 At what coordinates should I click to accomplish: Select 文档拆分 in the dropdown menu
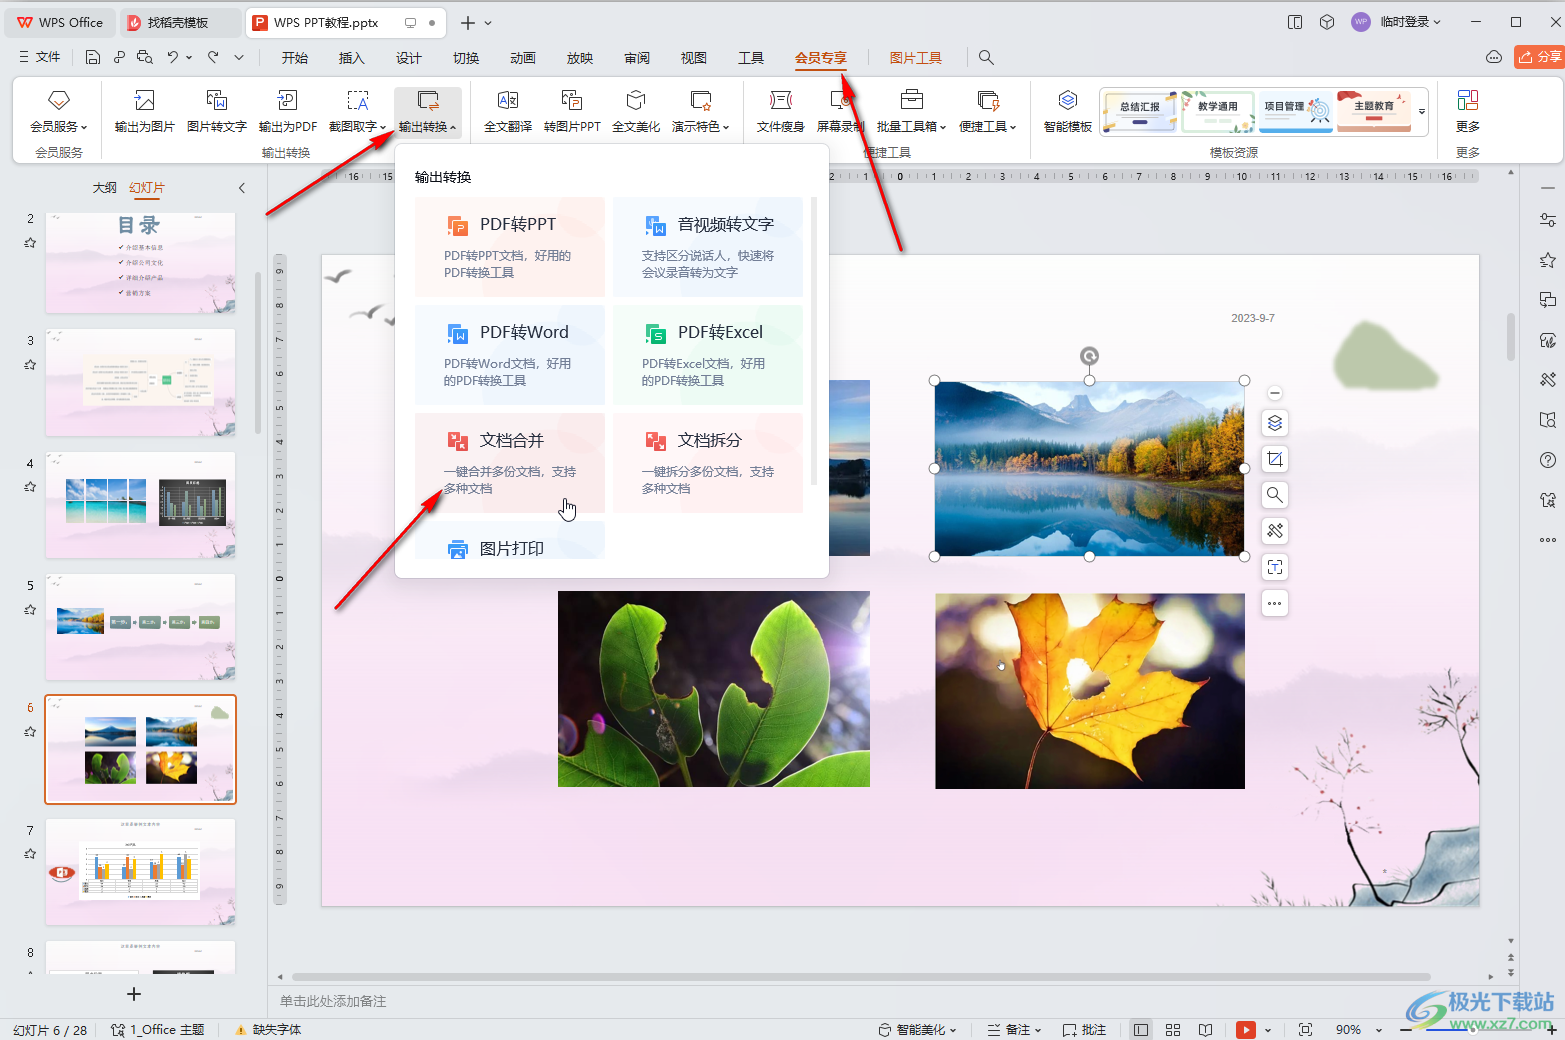[x=708, y=463]
